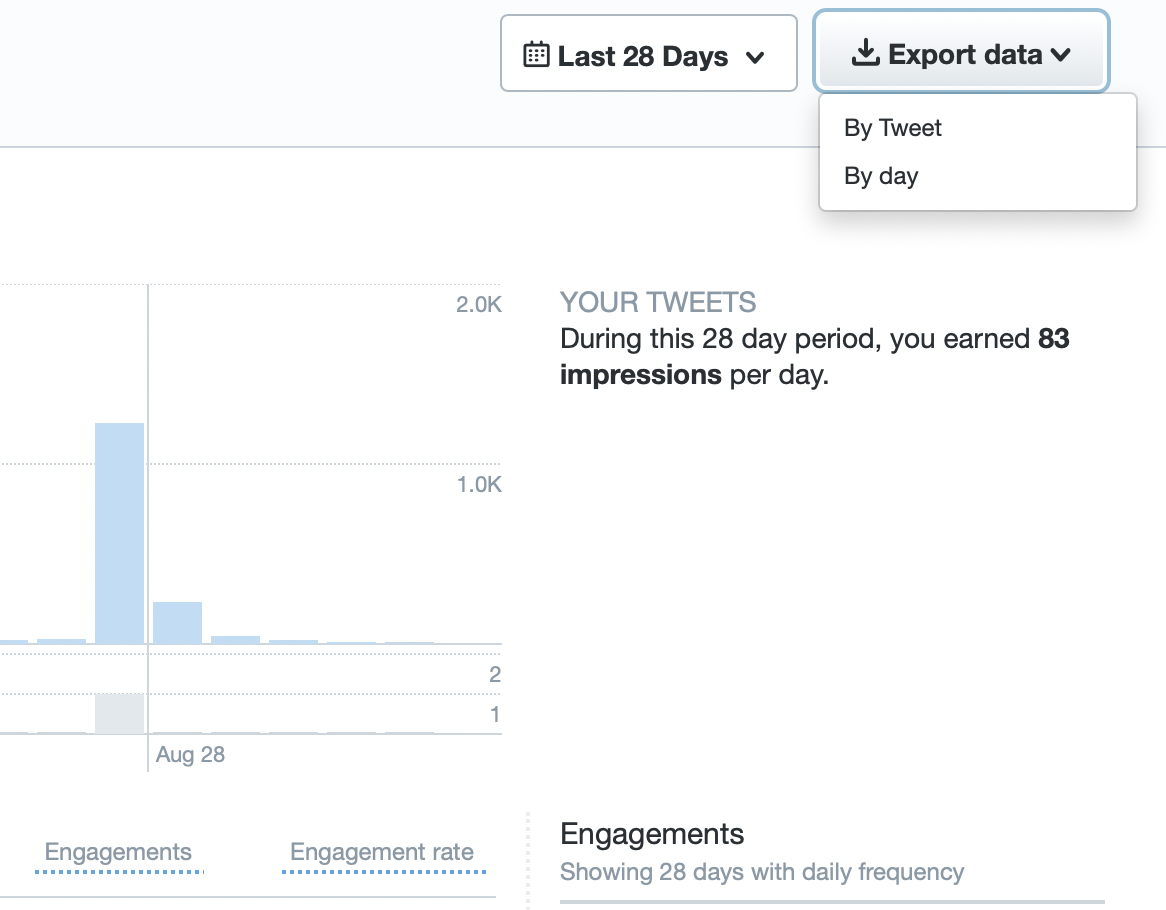The width and height of the screenshot is (1166, 910).
Task: Click the calendar icon in date range button
Action: 537,55
